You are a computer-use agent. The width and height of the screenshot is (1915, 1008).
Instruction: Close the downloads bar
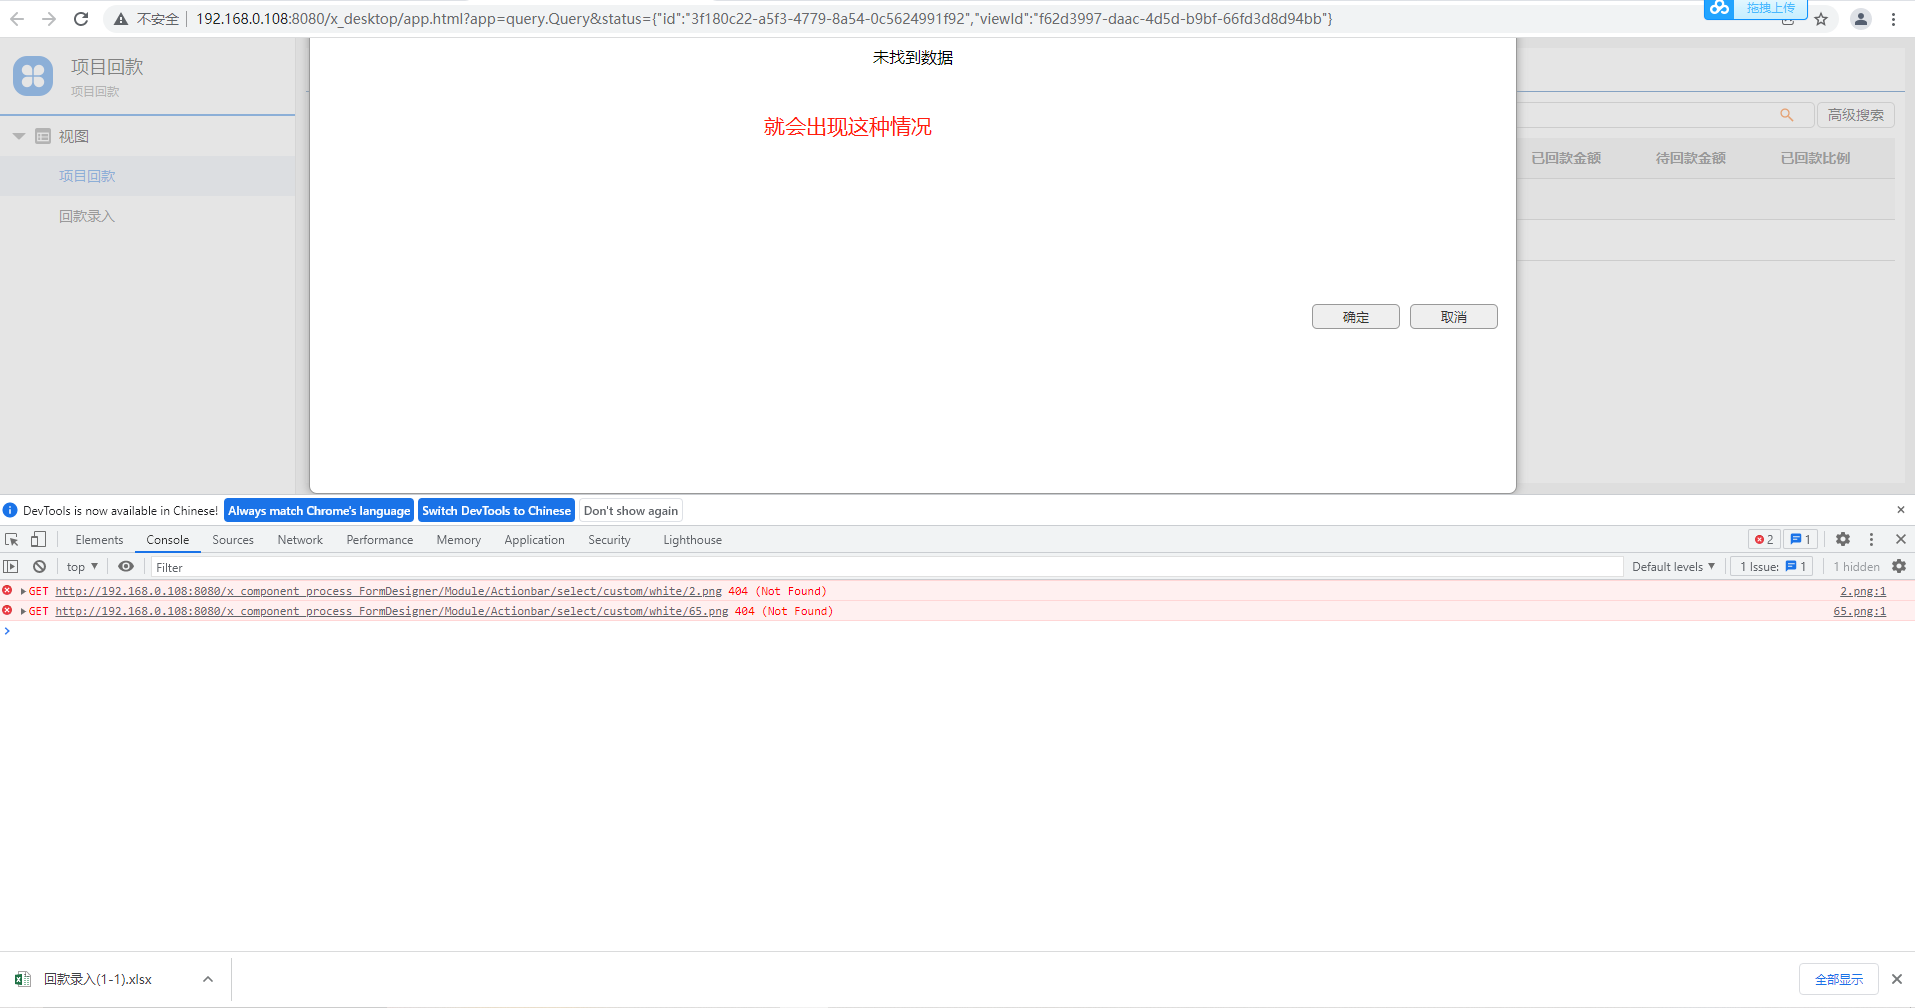coord(1897,979)
